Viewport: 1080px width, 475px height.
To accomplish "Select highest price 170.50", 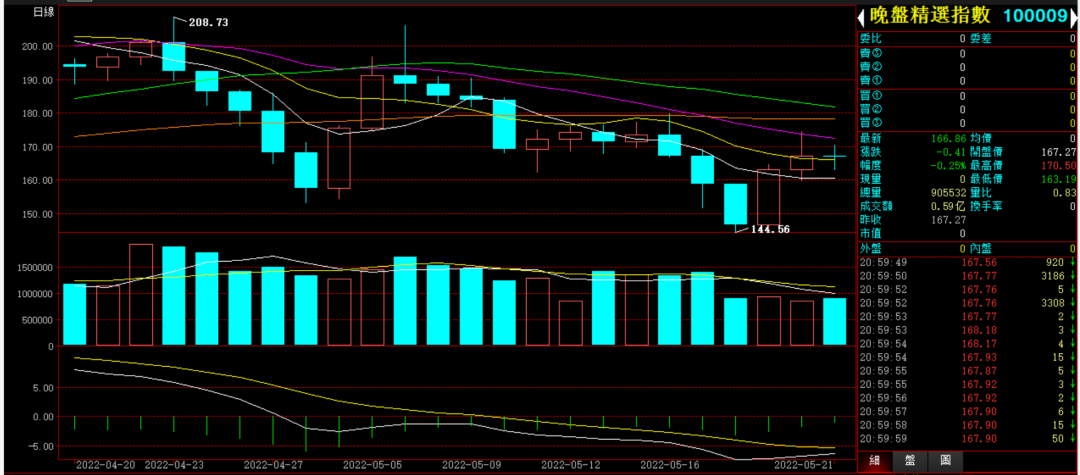I will (x=1059, y=165).
